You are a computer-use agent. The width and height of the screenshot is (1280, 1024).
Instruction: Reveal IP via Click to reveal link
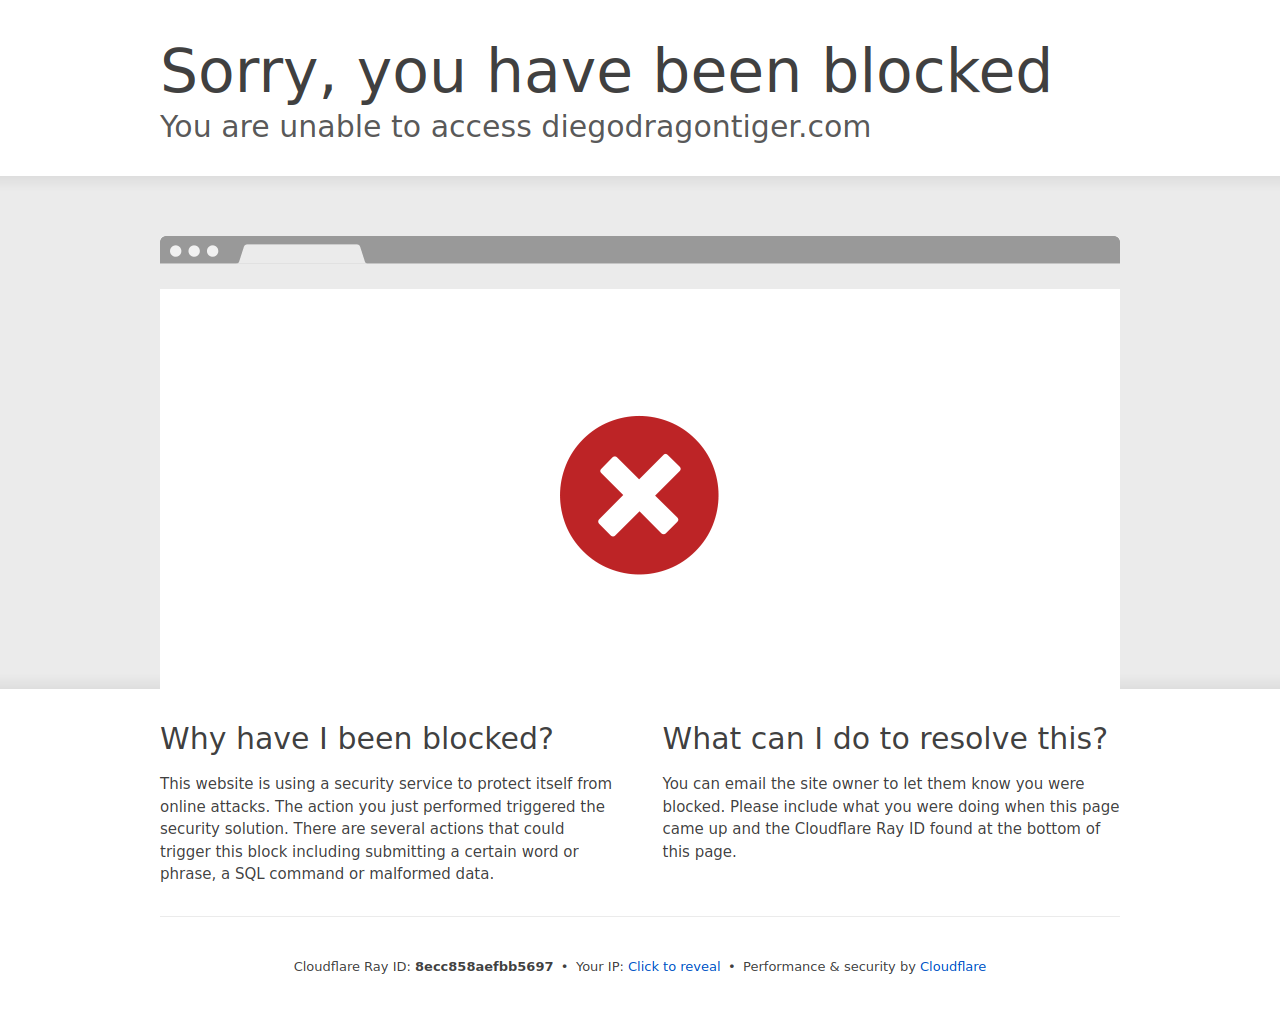(674, 966)
